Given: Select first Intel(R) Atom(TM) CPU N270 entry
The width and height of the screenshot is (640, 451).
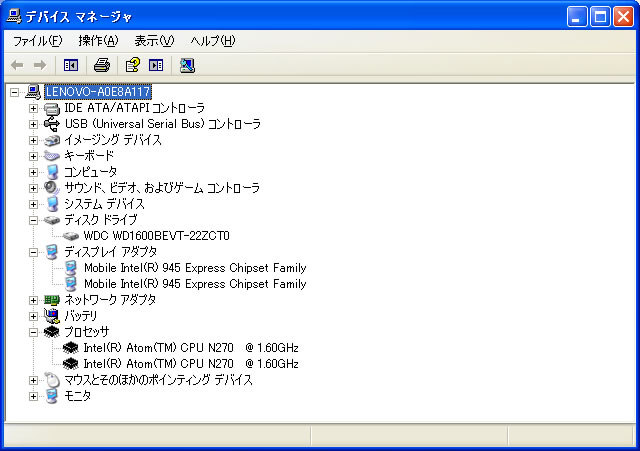Looking at the screenshot, I should (191, 348).
